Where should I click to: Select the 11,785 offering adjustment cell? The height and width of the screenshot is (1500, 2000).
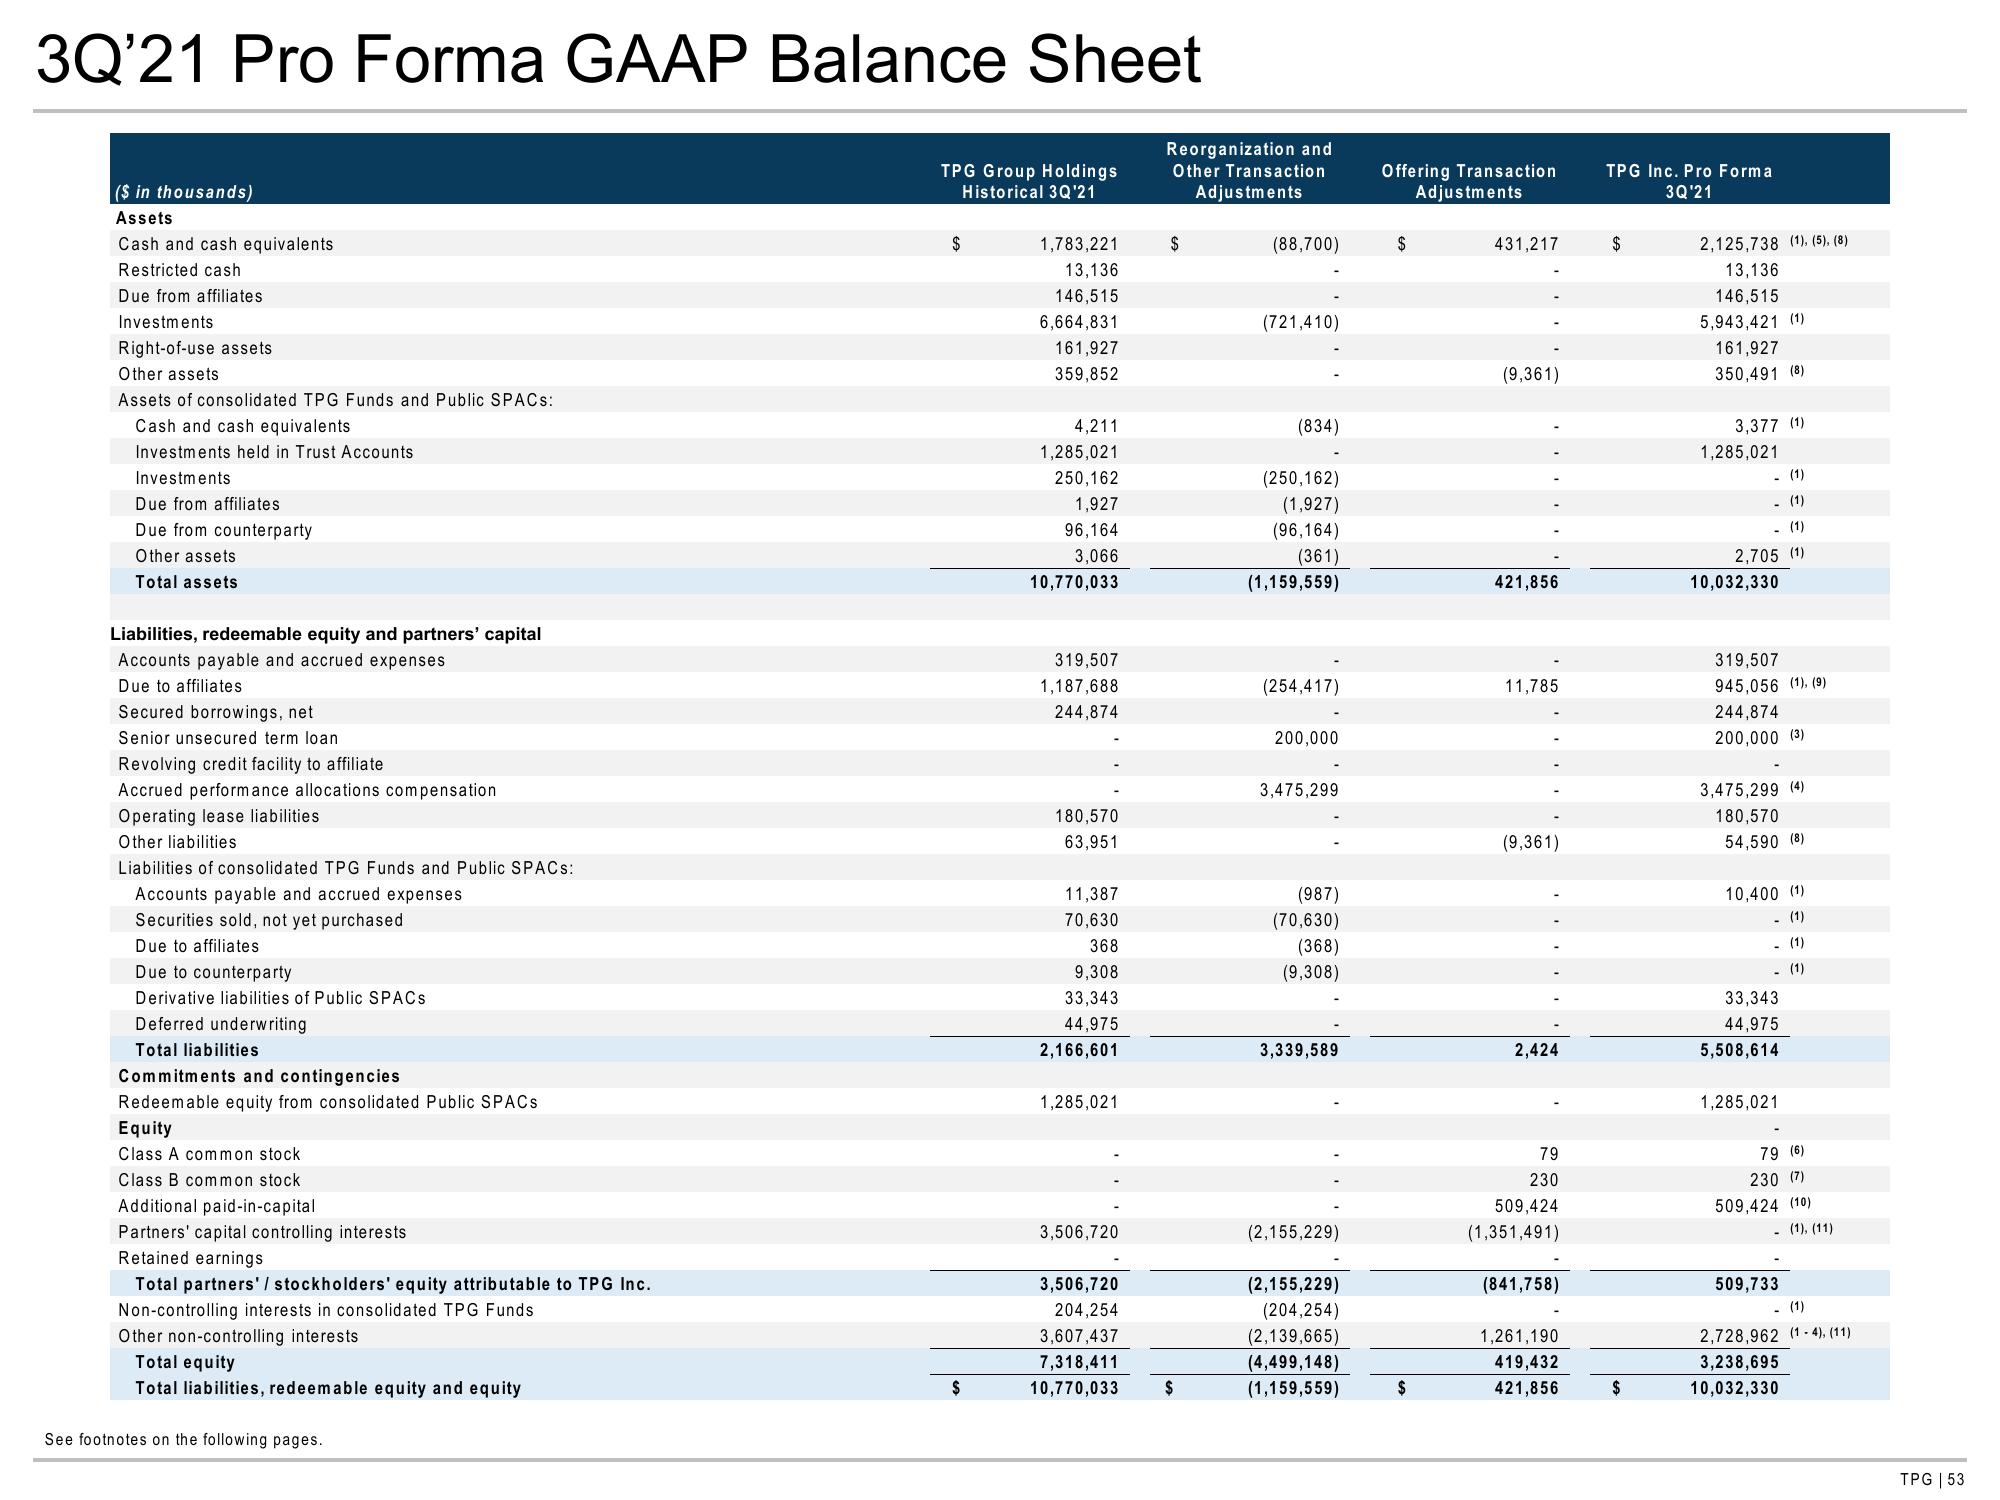[1531, 686]
